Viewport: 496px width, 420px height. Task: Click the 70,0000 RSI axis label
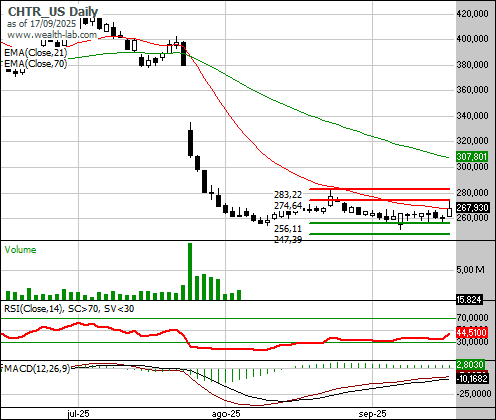tap(472, 317)
